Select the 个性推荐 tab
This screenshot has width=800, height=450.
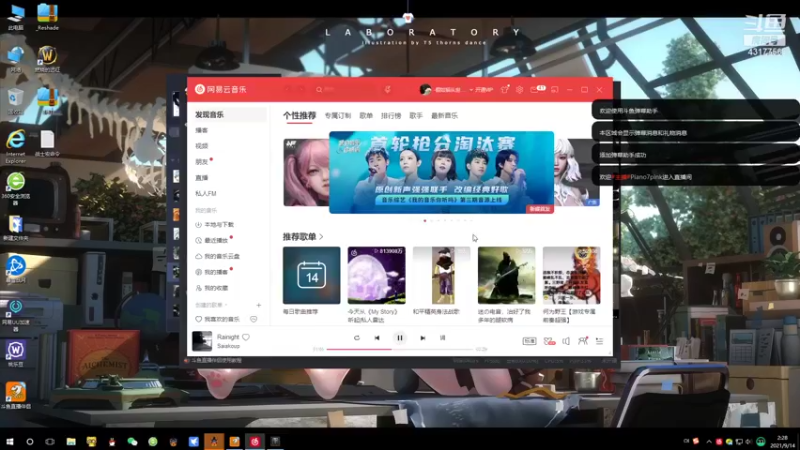[x=299, y=116]
